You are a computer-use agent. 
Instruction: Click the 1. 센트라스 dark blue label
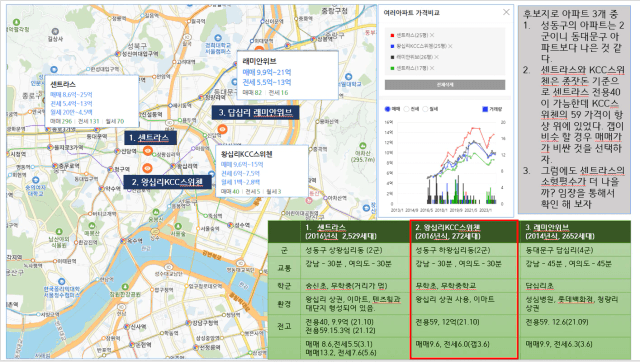151,138
